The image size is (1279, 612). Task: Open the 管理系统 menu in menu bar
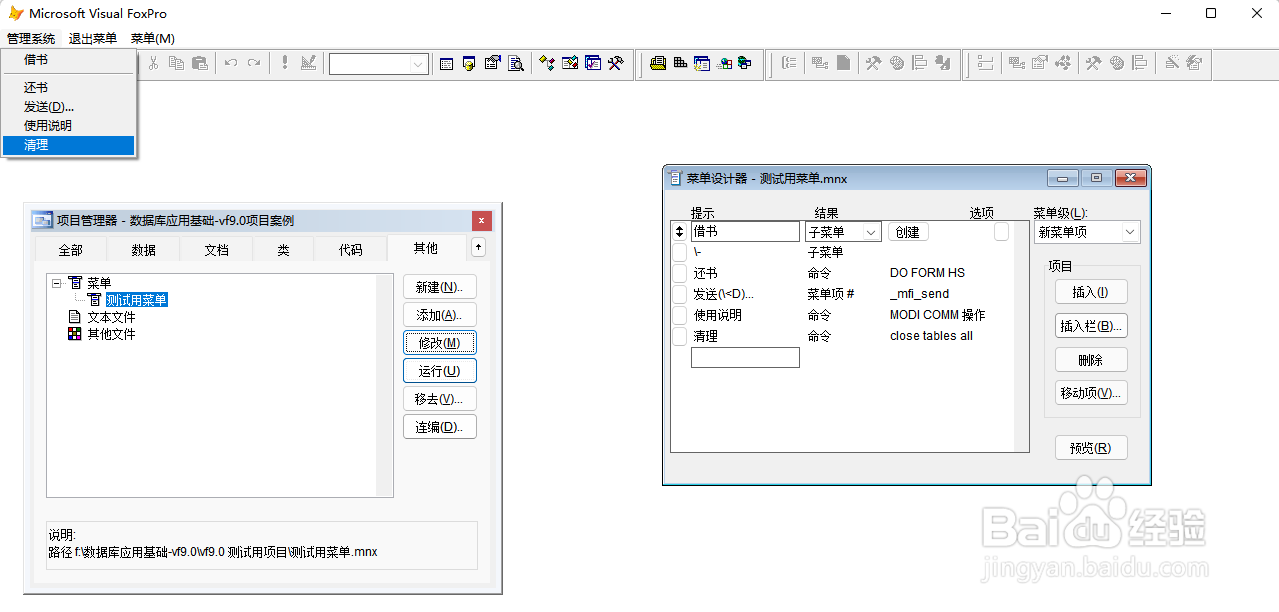click(x=30, y=38)
